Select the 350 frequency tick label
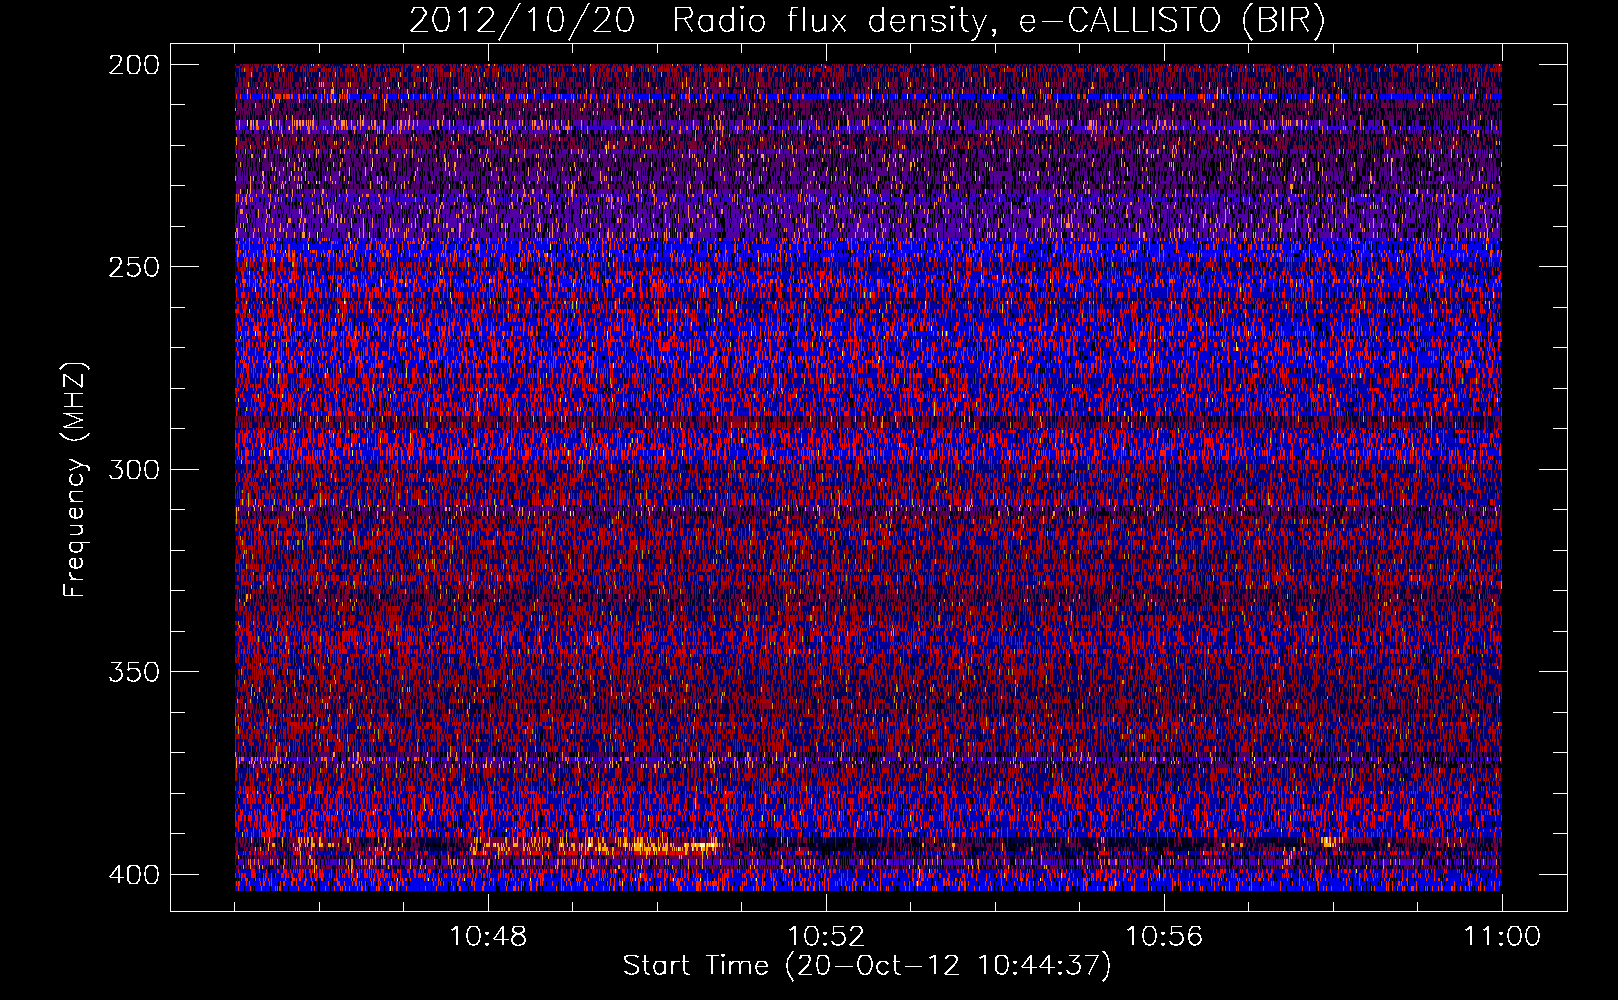Screen dimensions: 1618x1000 tap(134, 672)
